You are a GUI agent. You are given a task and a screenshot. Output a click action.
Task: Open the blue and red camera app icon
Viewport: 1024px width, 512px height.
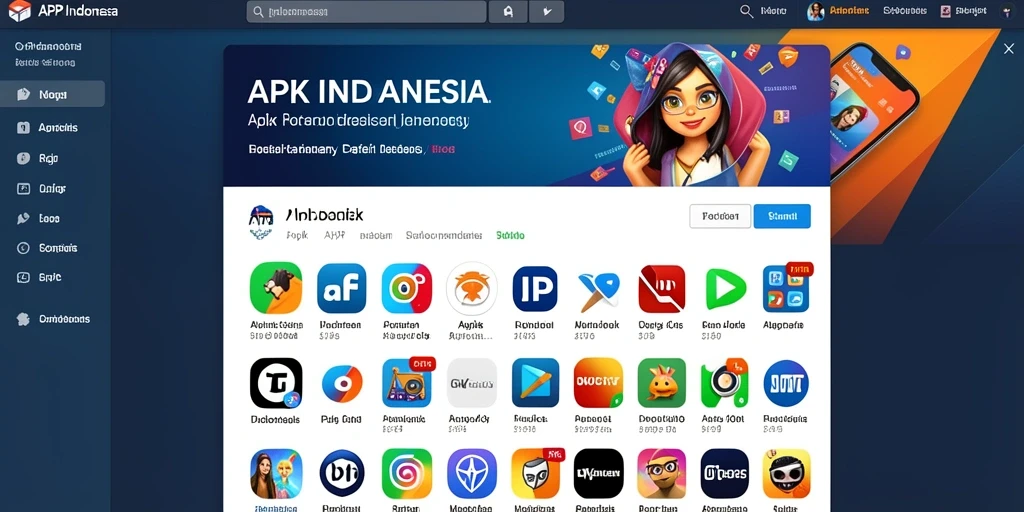(x=406, y=288)
